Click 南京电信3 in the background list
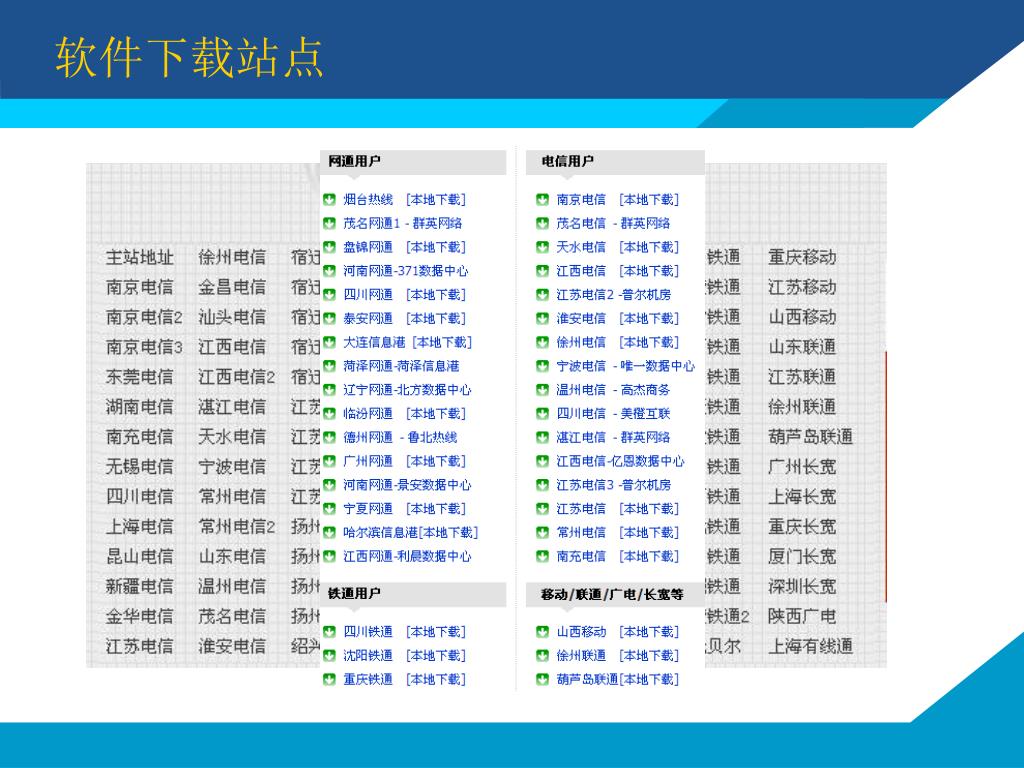The height and width of the screenshot is (768, 1024). tap(144, 347)
